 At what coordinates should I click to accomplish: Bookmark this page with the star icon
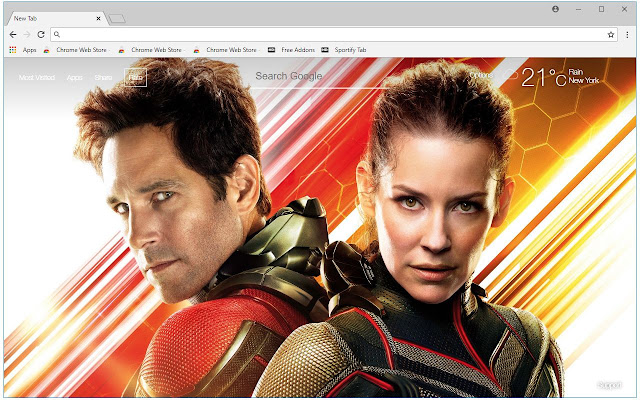611,35
